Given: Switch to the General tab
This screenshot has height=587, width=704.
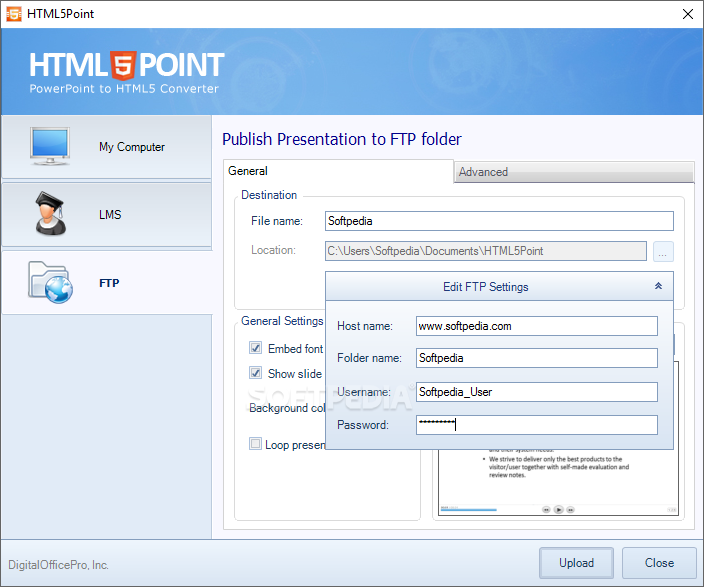Looking at the screenshot, I should coord(338,171).
